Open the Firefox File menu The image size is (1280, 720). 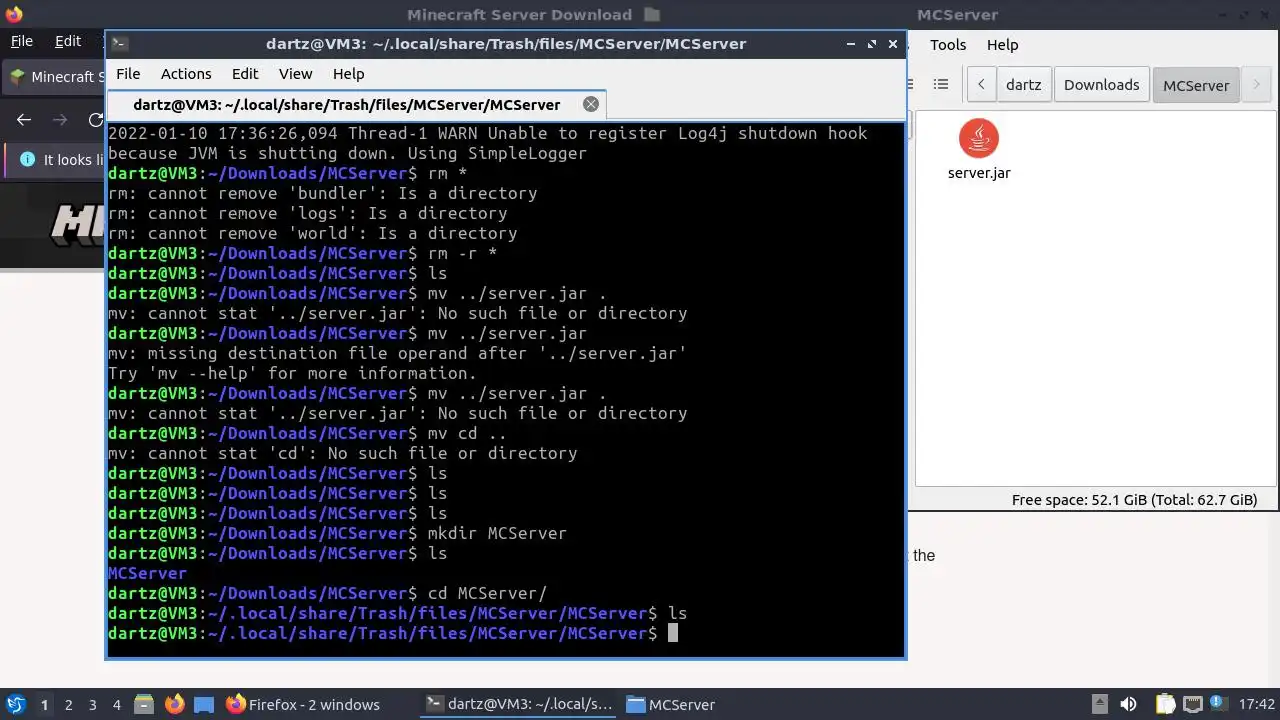tap(21, 41)
